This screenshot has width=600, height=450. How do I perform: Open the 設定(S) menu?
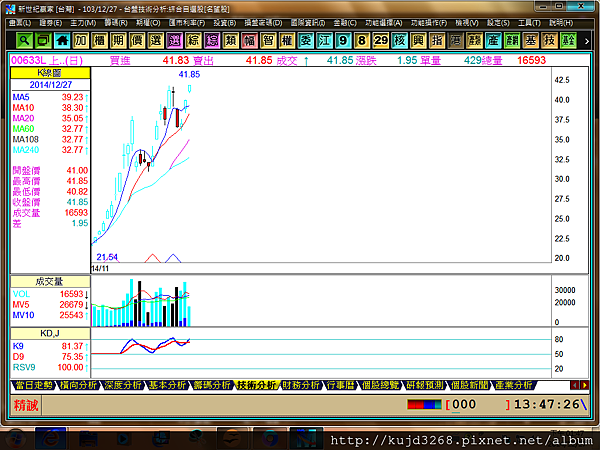(x=498, y=23)
